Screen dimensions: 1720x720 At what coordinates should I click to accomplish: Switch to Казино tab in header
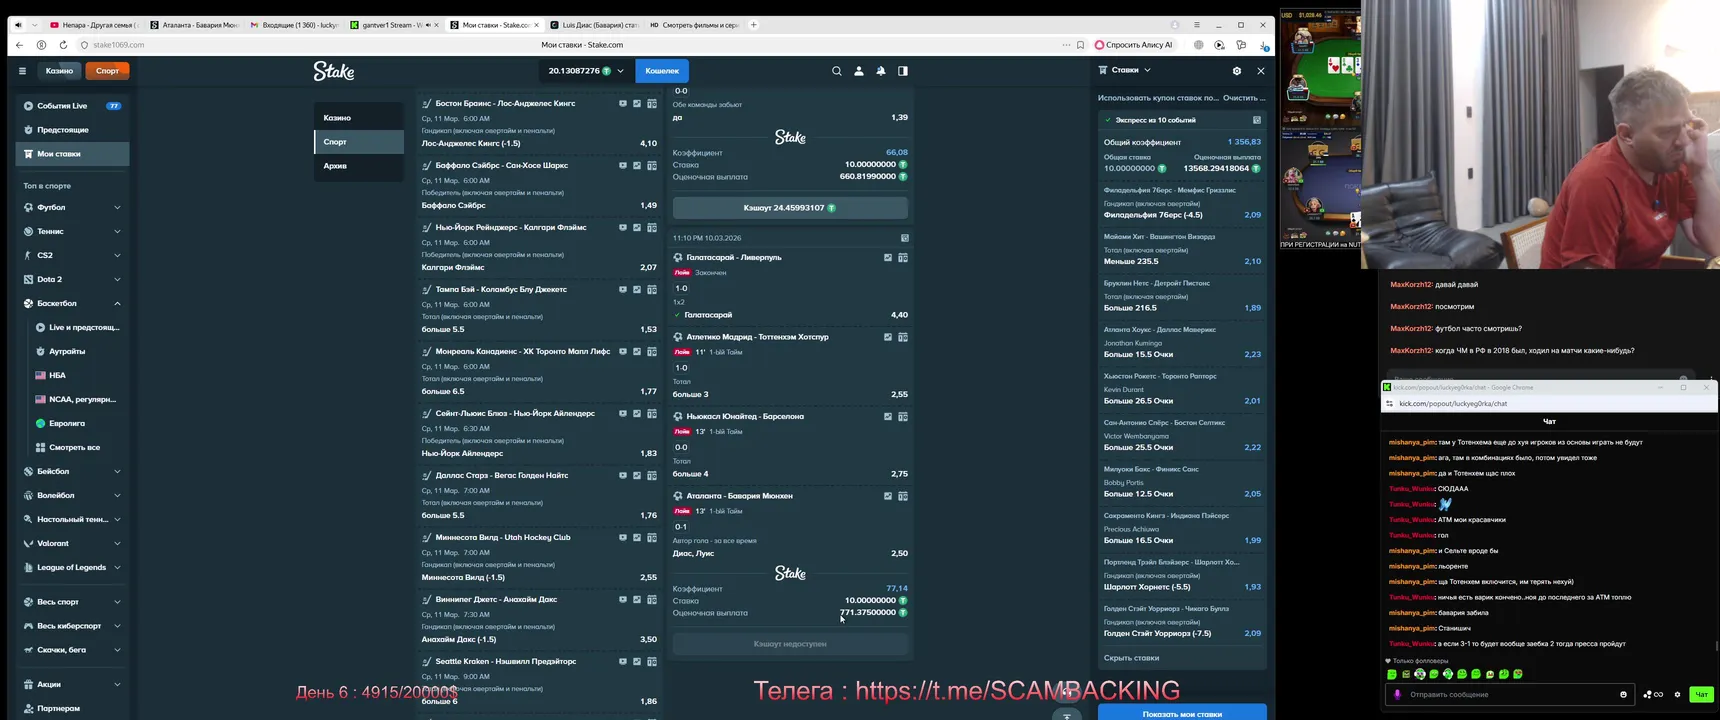pos(58,71)
